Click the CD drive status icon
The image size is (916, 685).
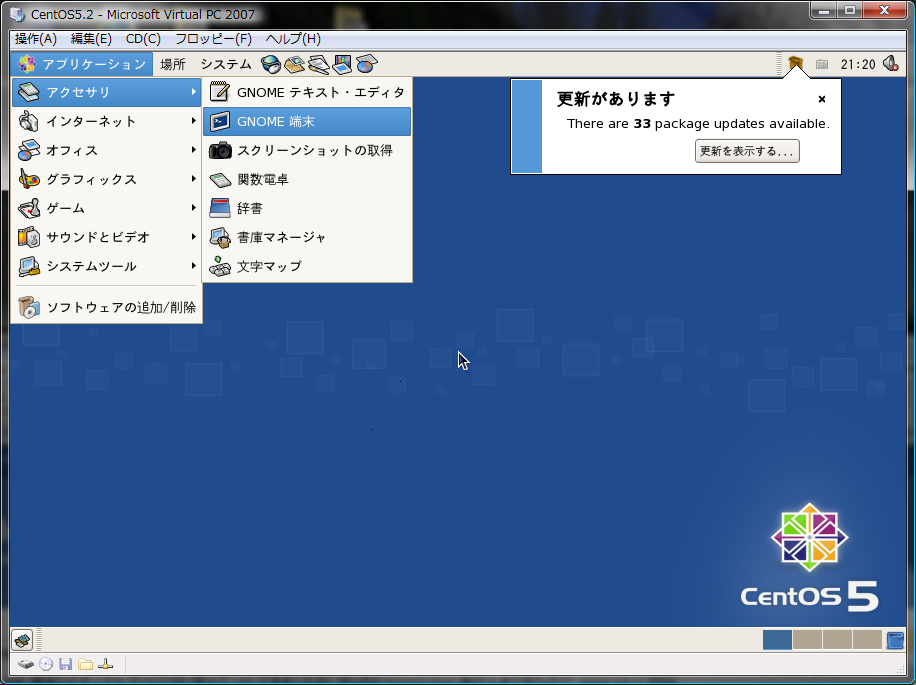click(x=46, y=665)
